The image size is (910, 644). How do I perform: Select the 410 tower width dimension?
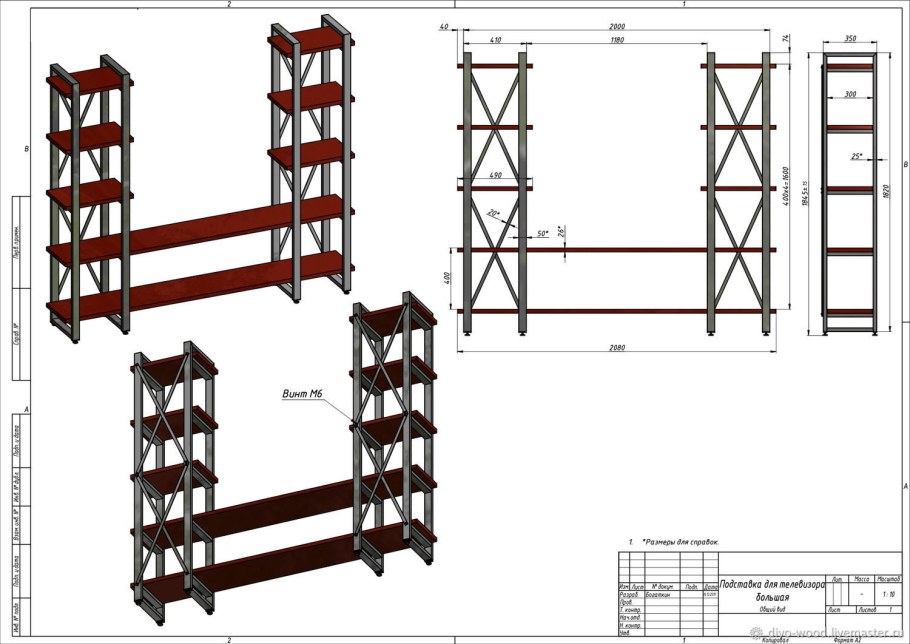tap(495, 41)
